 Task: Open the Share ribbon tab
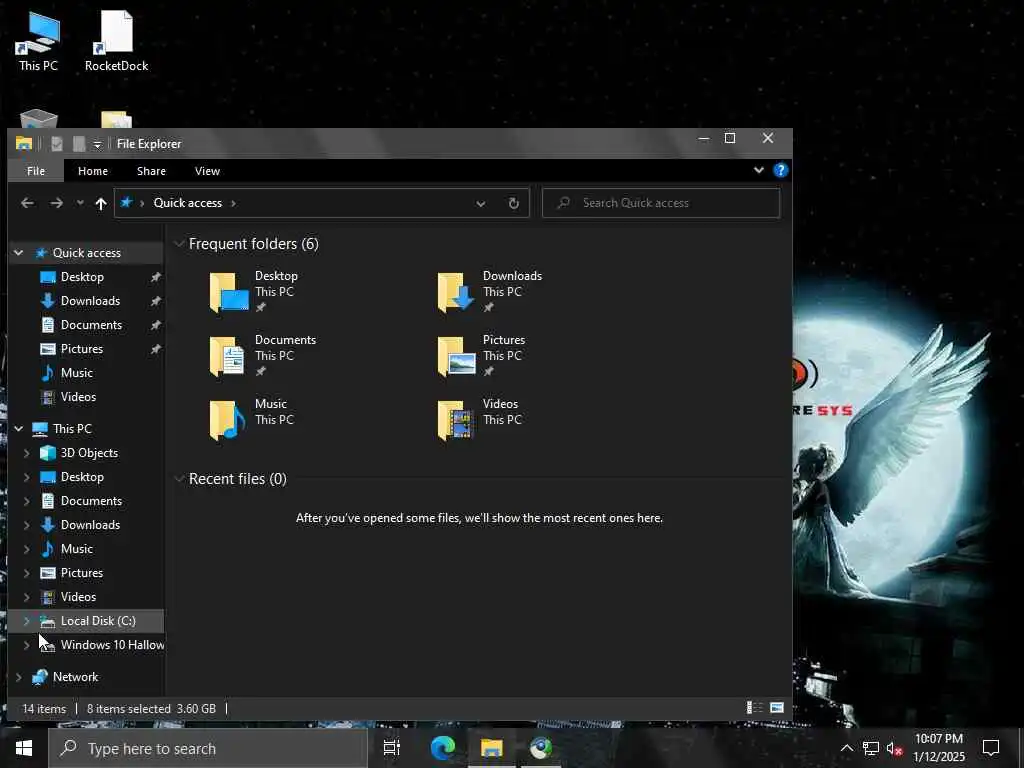pyautogui.click(x=152, y=171)
